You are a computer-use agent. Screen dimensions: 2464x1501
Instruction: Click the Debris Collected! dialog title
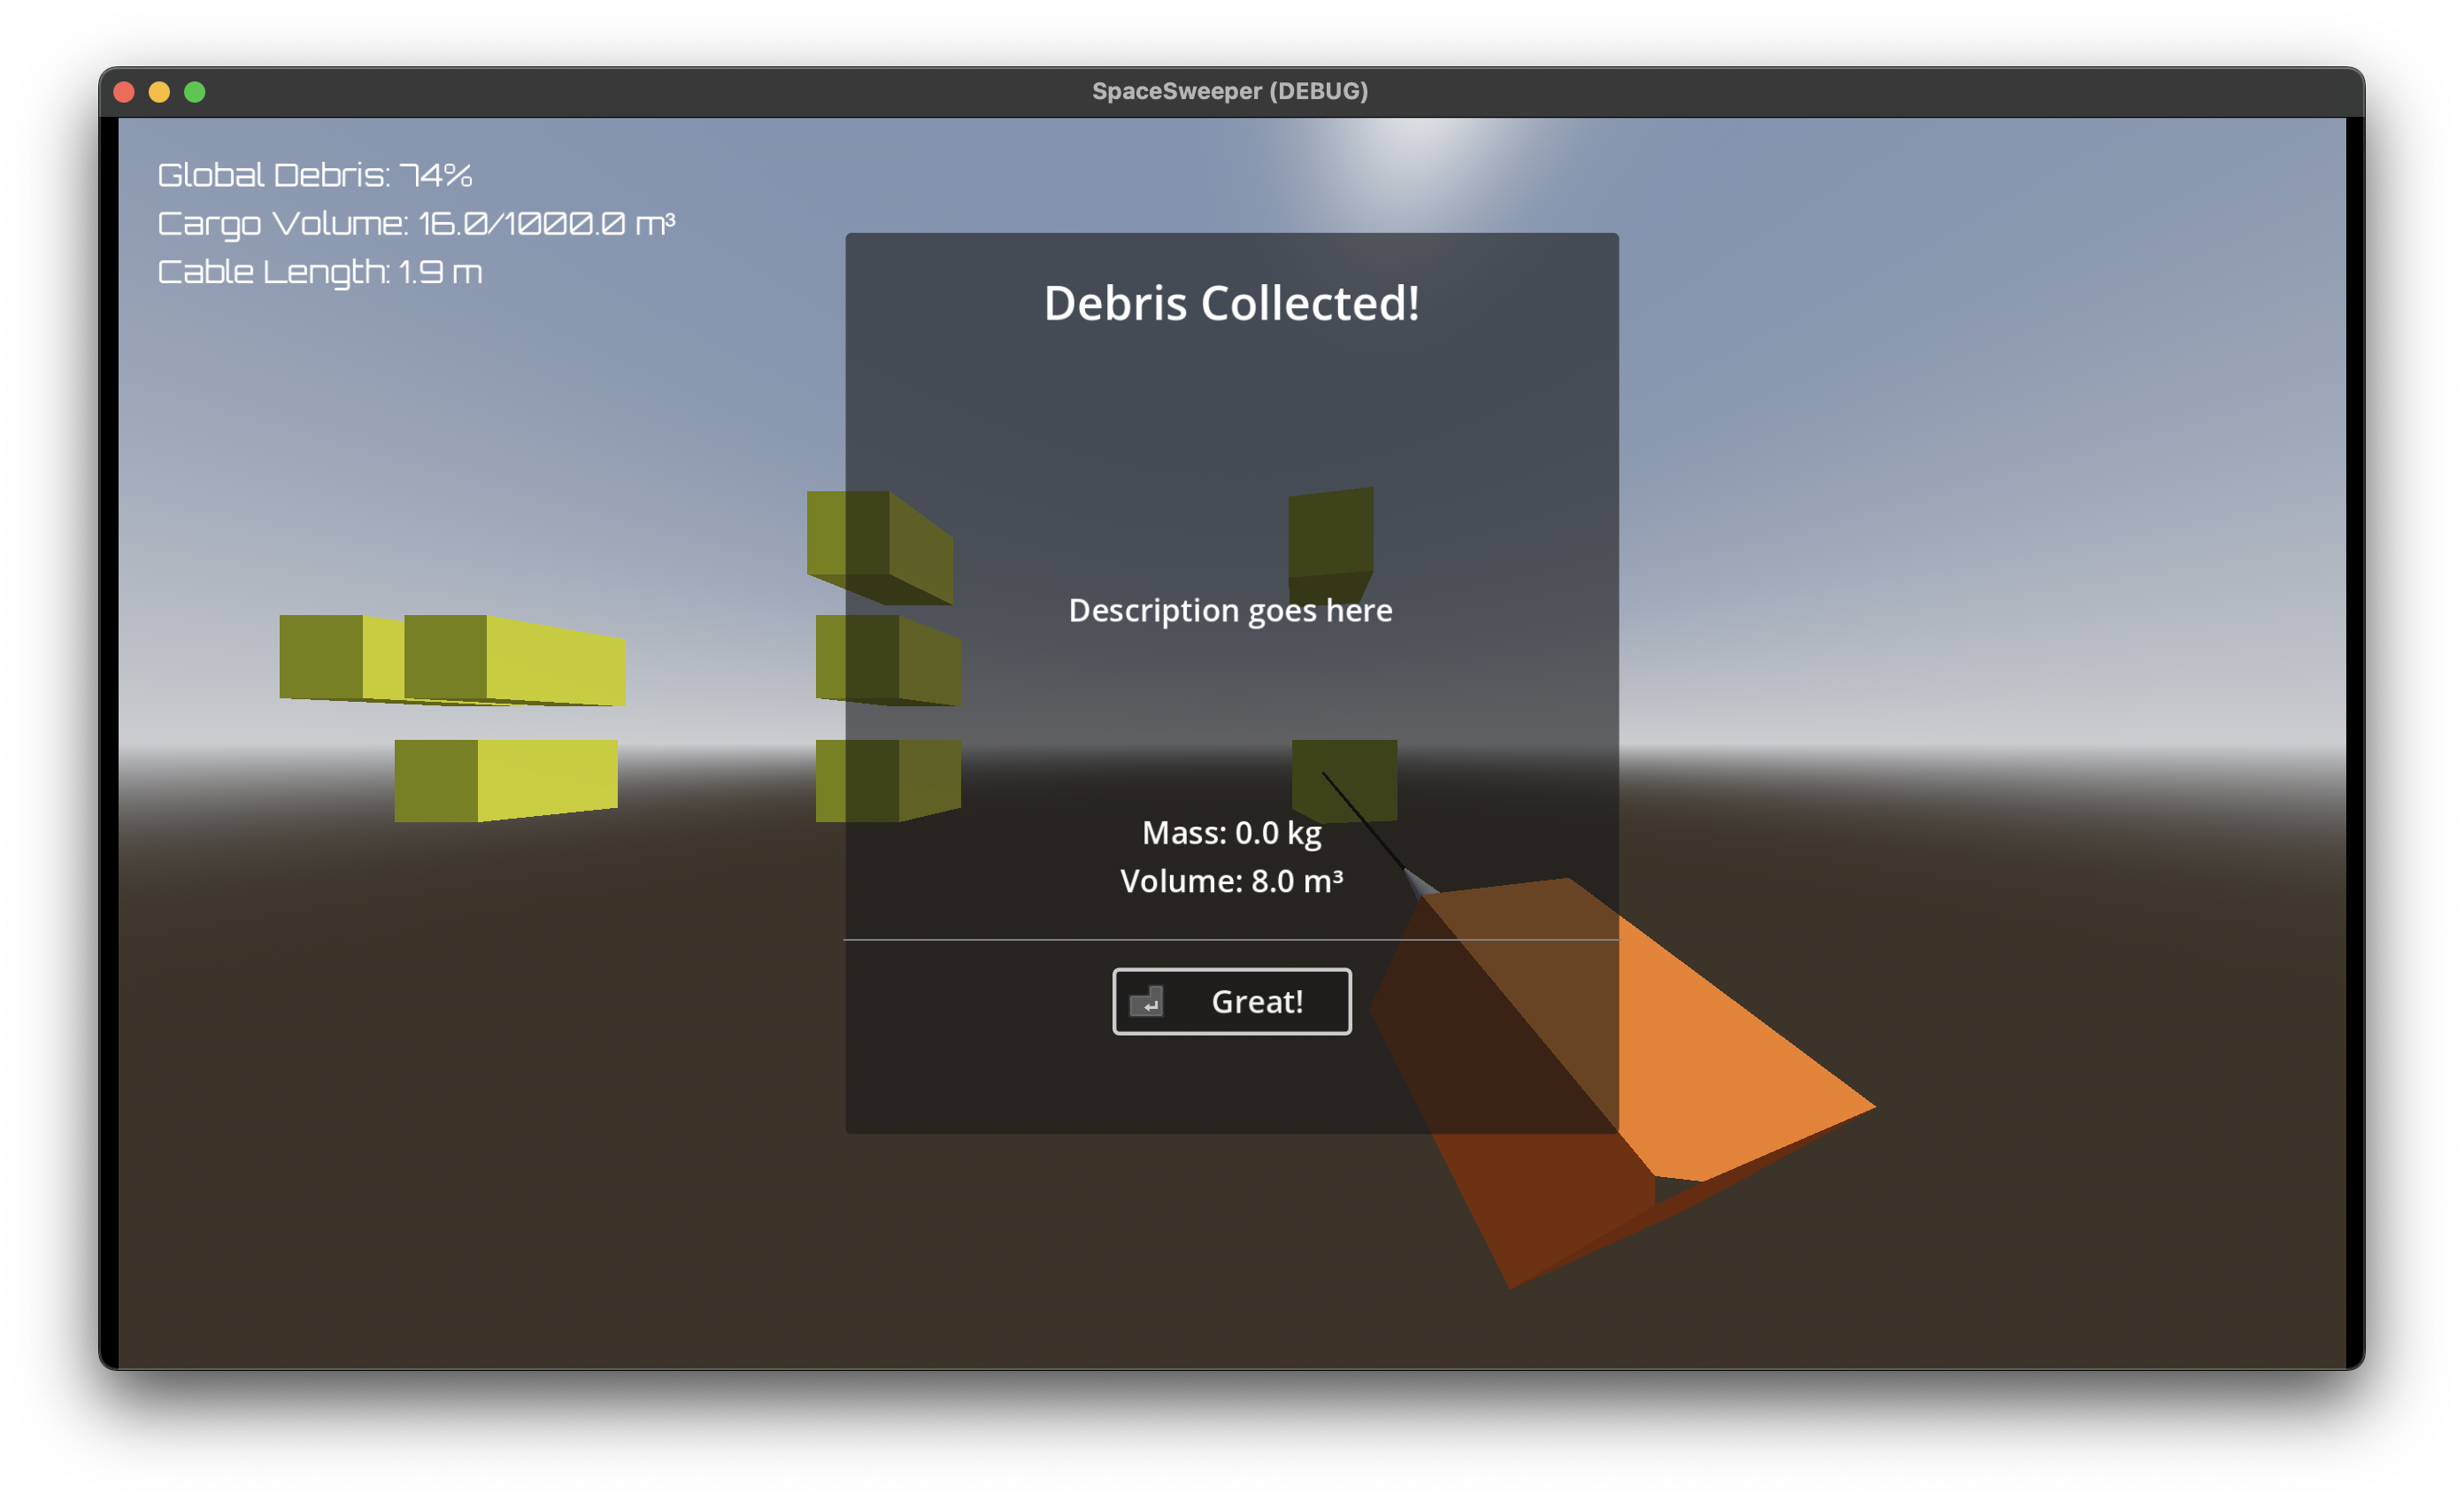[x=1231, y=305]
